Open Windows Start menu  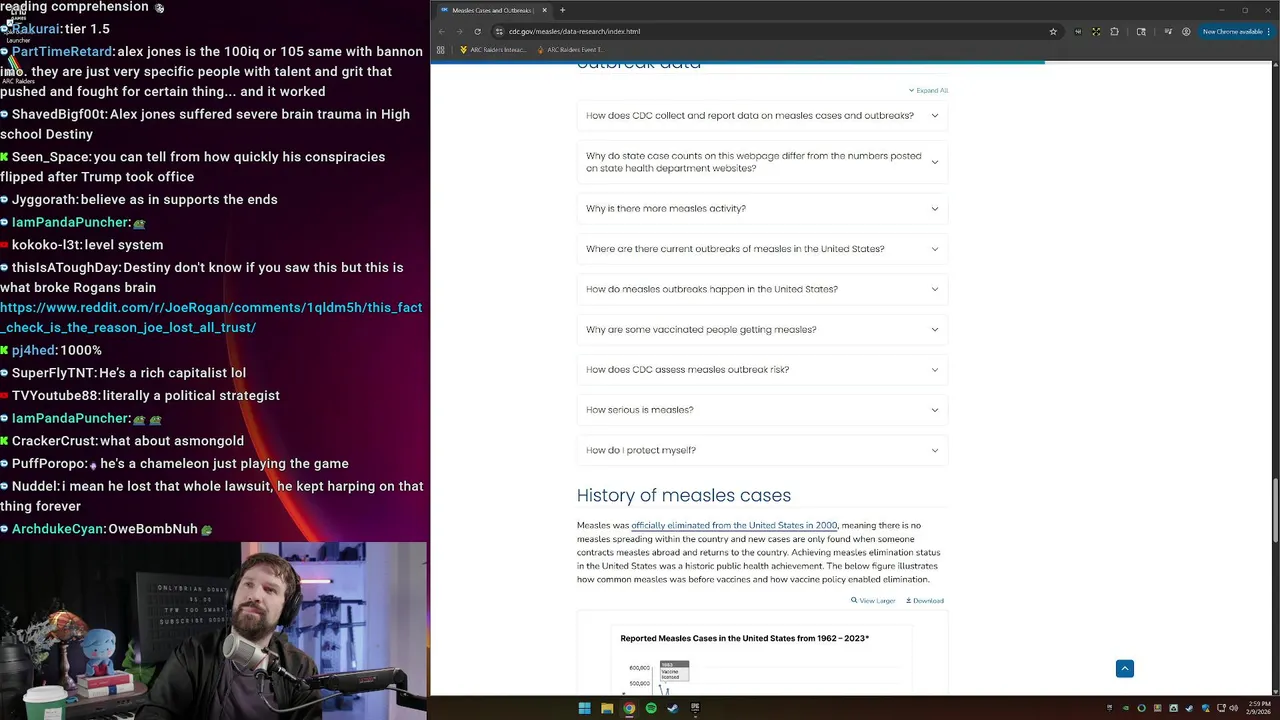click(x=584, y=708)
